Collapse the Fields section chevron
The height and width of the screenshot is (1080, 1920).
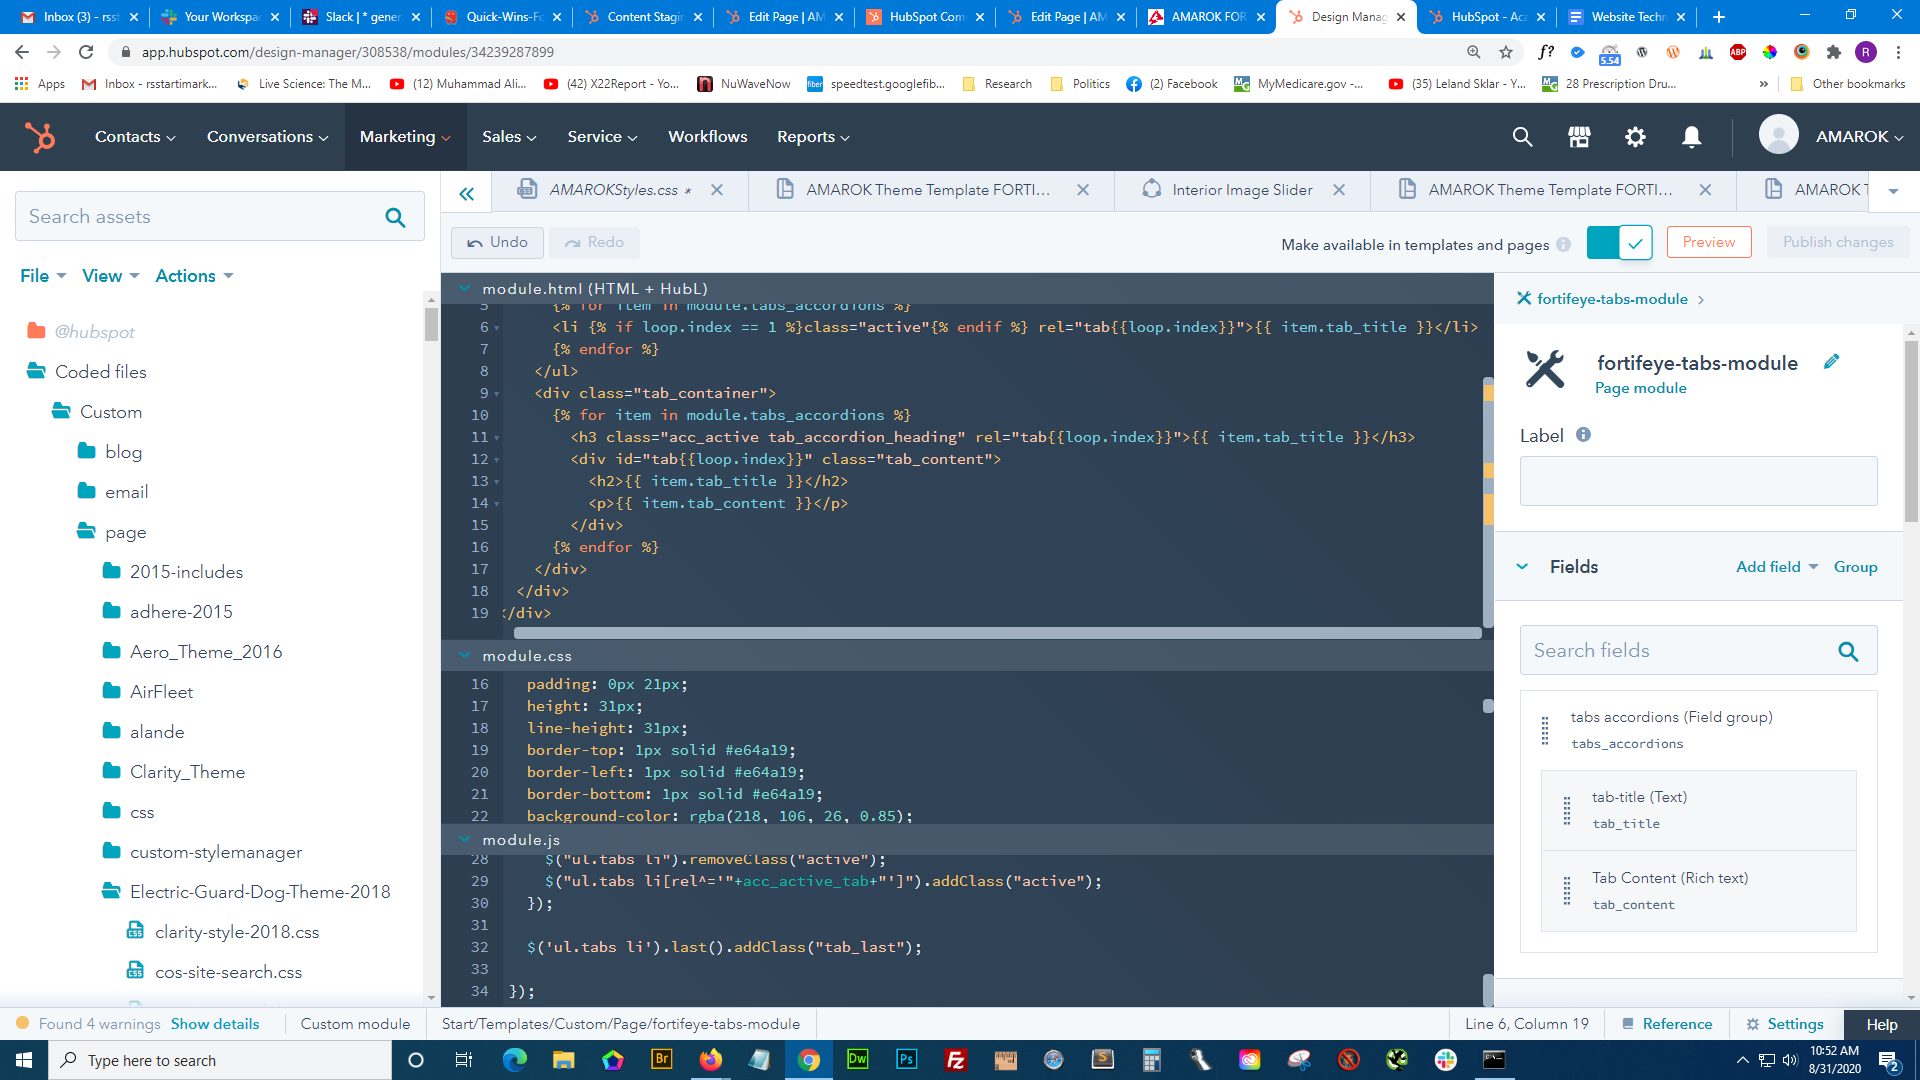click(x=1522, y=567)
